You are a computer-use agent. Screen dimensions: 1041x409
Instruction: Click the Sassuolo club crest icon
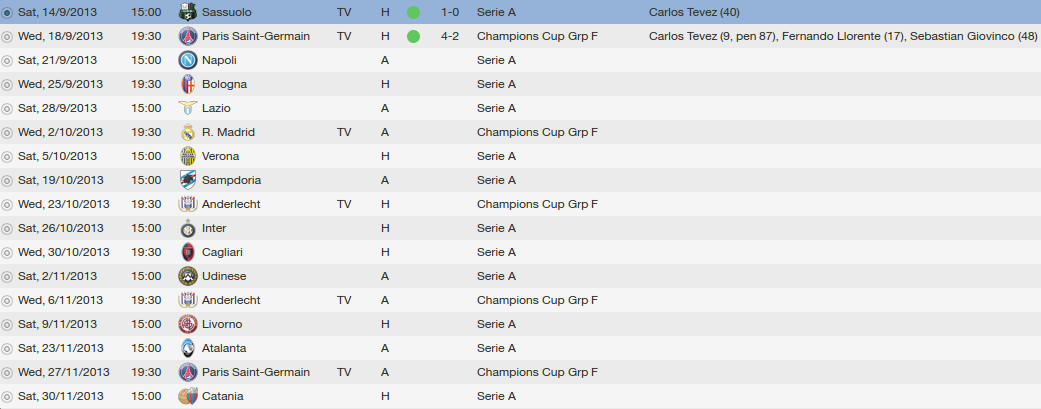click(x=187, y=12)
